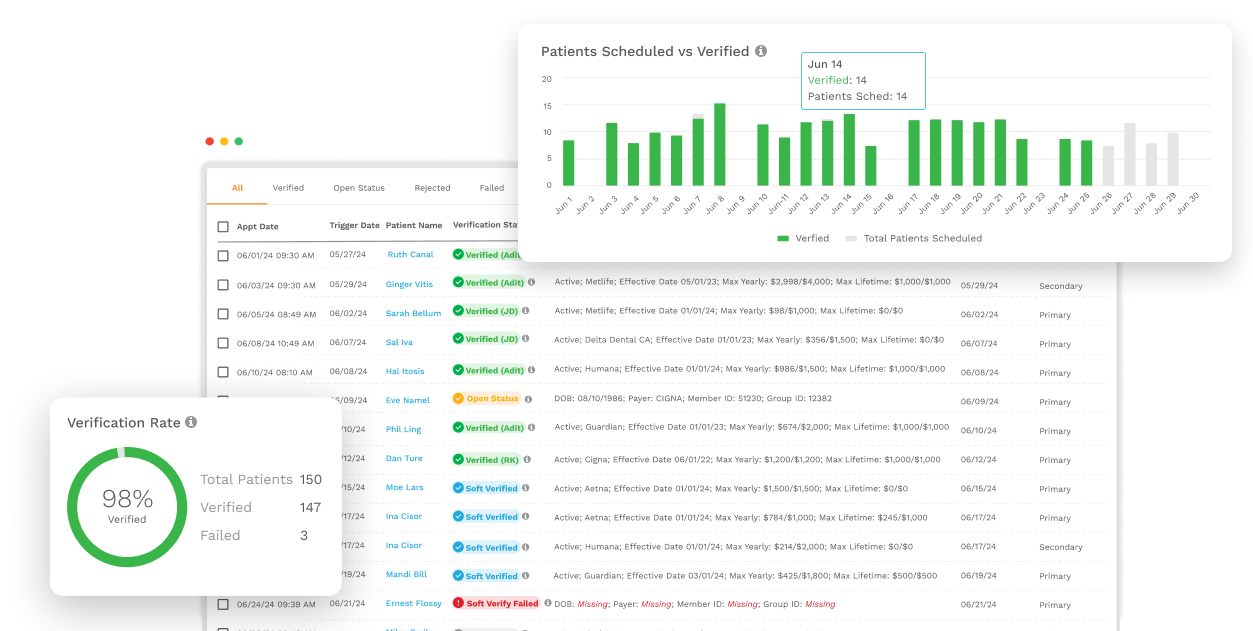Open the Rejected tab
Viewport: 1253px width, 631px height.
[432, 188]
